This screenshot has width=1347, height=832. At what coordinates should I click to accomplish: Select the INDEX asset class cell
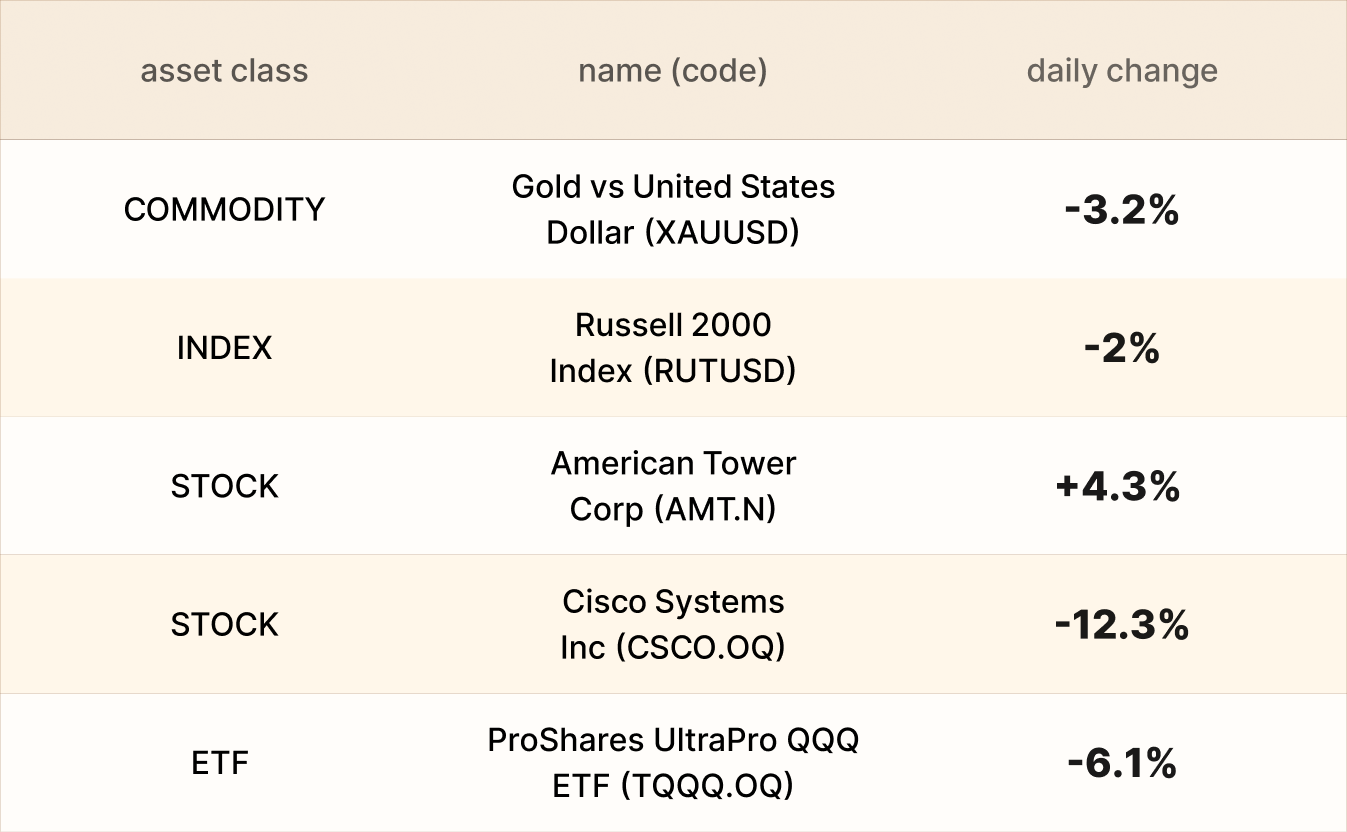tap(224, 348)
